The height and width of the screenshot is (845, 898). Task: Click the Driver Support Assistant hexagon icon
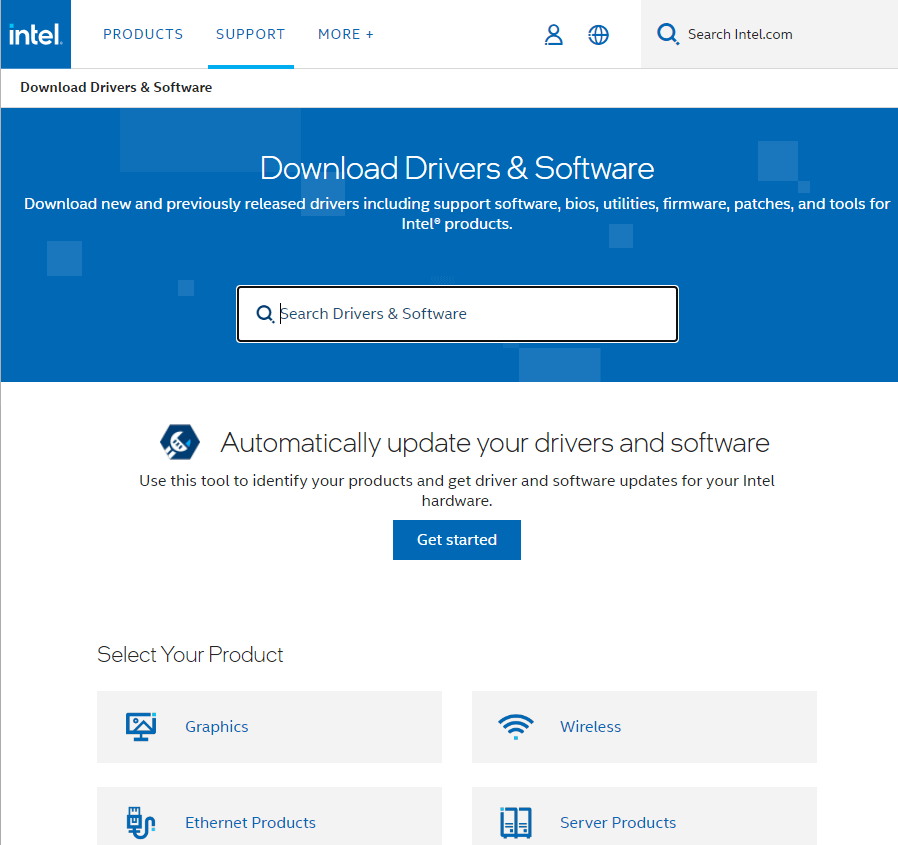pyautogui.click(x=180, y=442)
